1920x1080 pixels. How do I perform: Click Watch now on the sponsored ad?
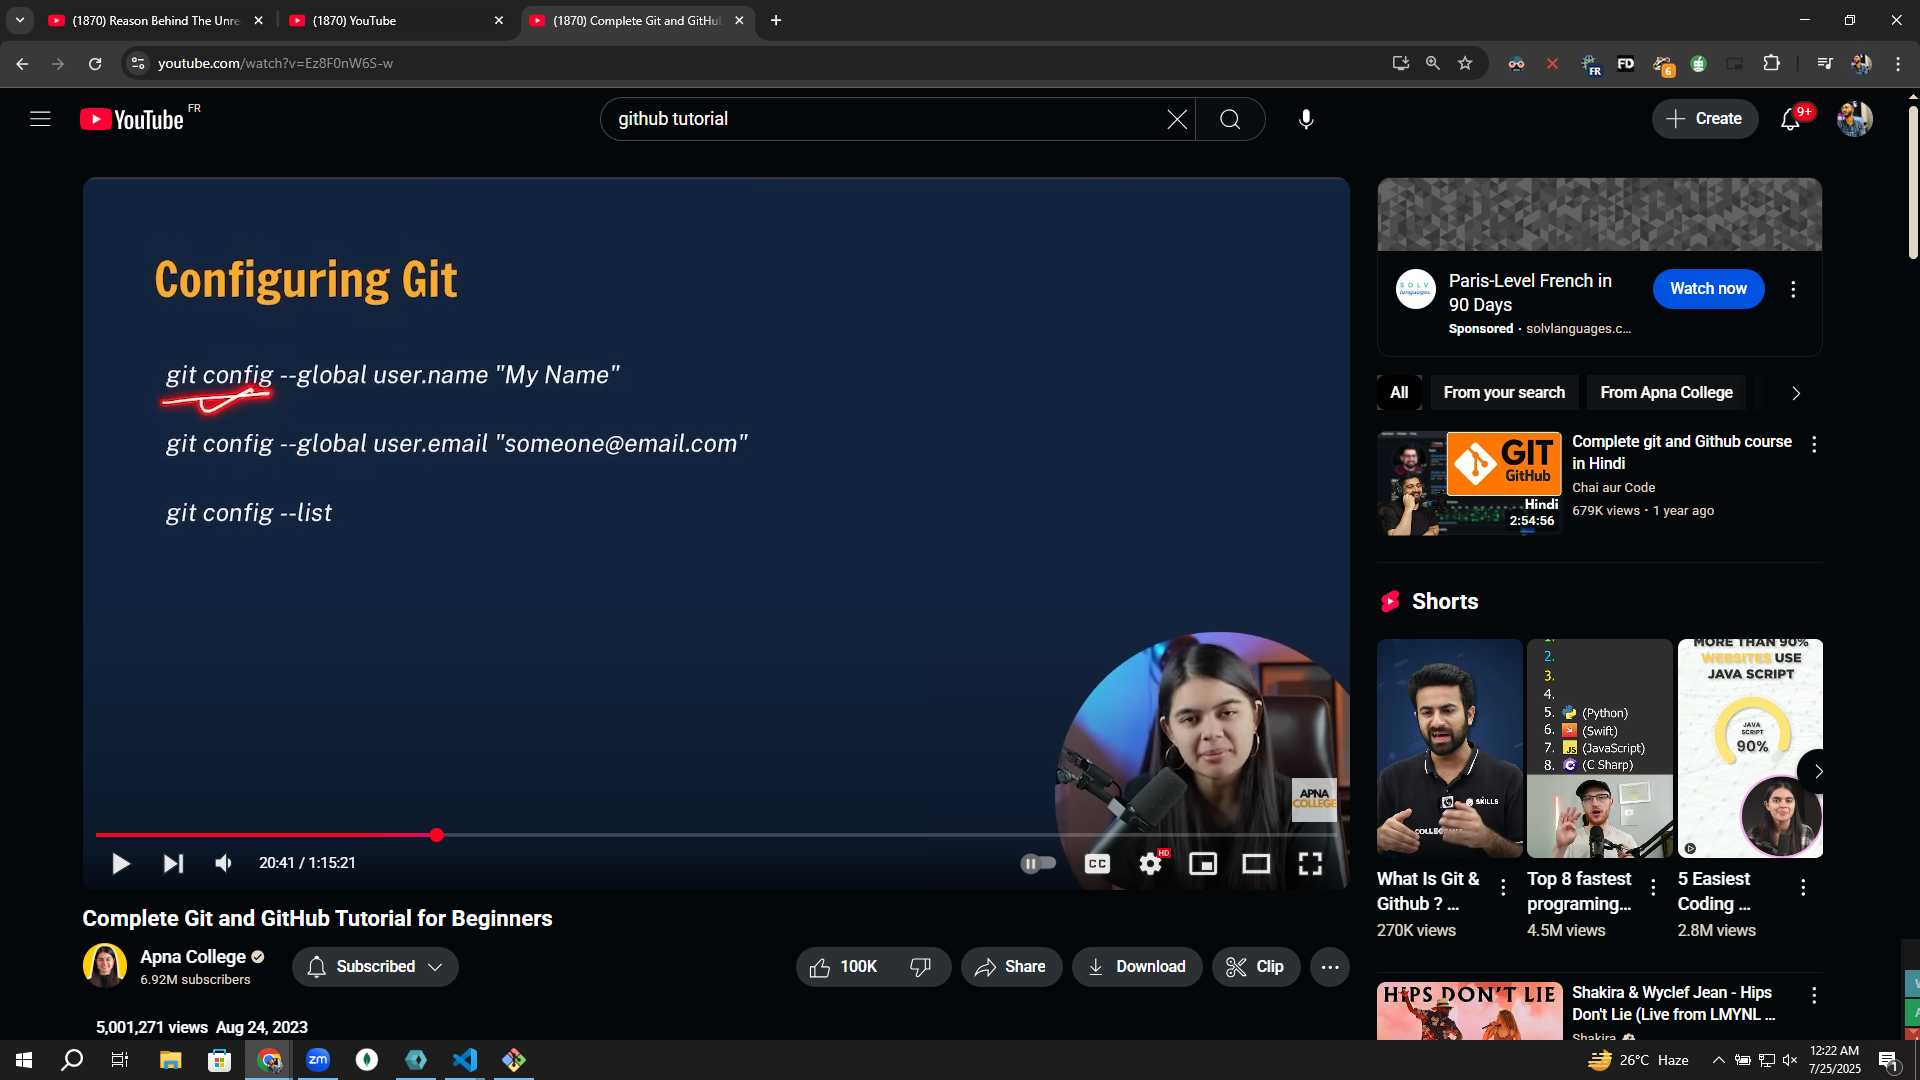pyautogui.click(x=1708, y=289)
